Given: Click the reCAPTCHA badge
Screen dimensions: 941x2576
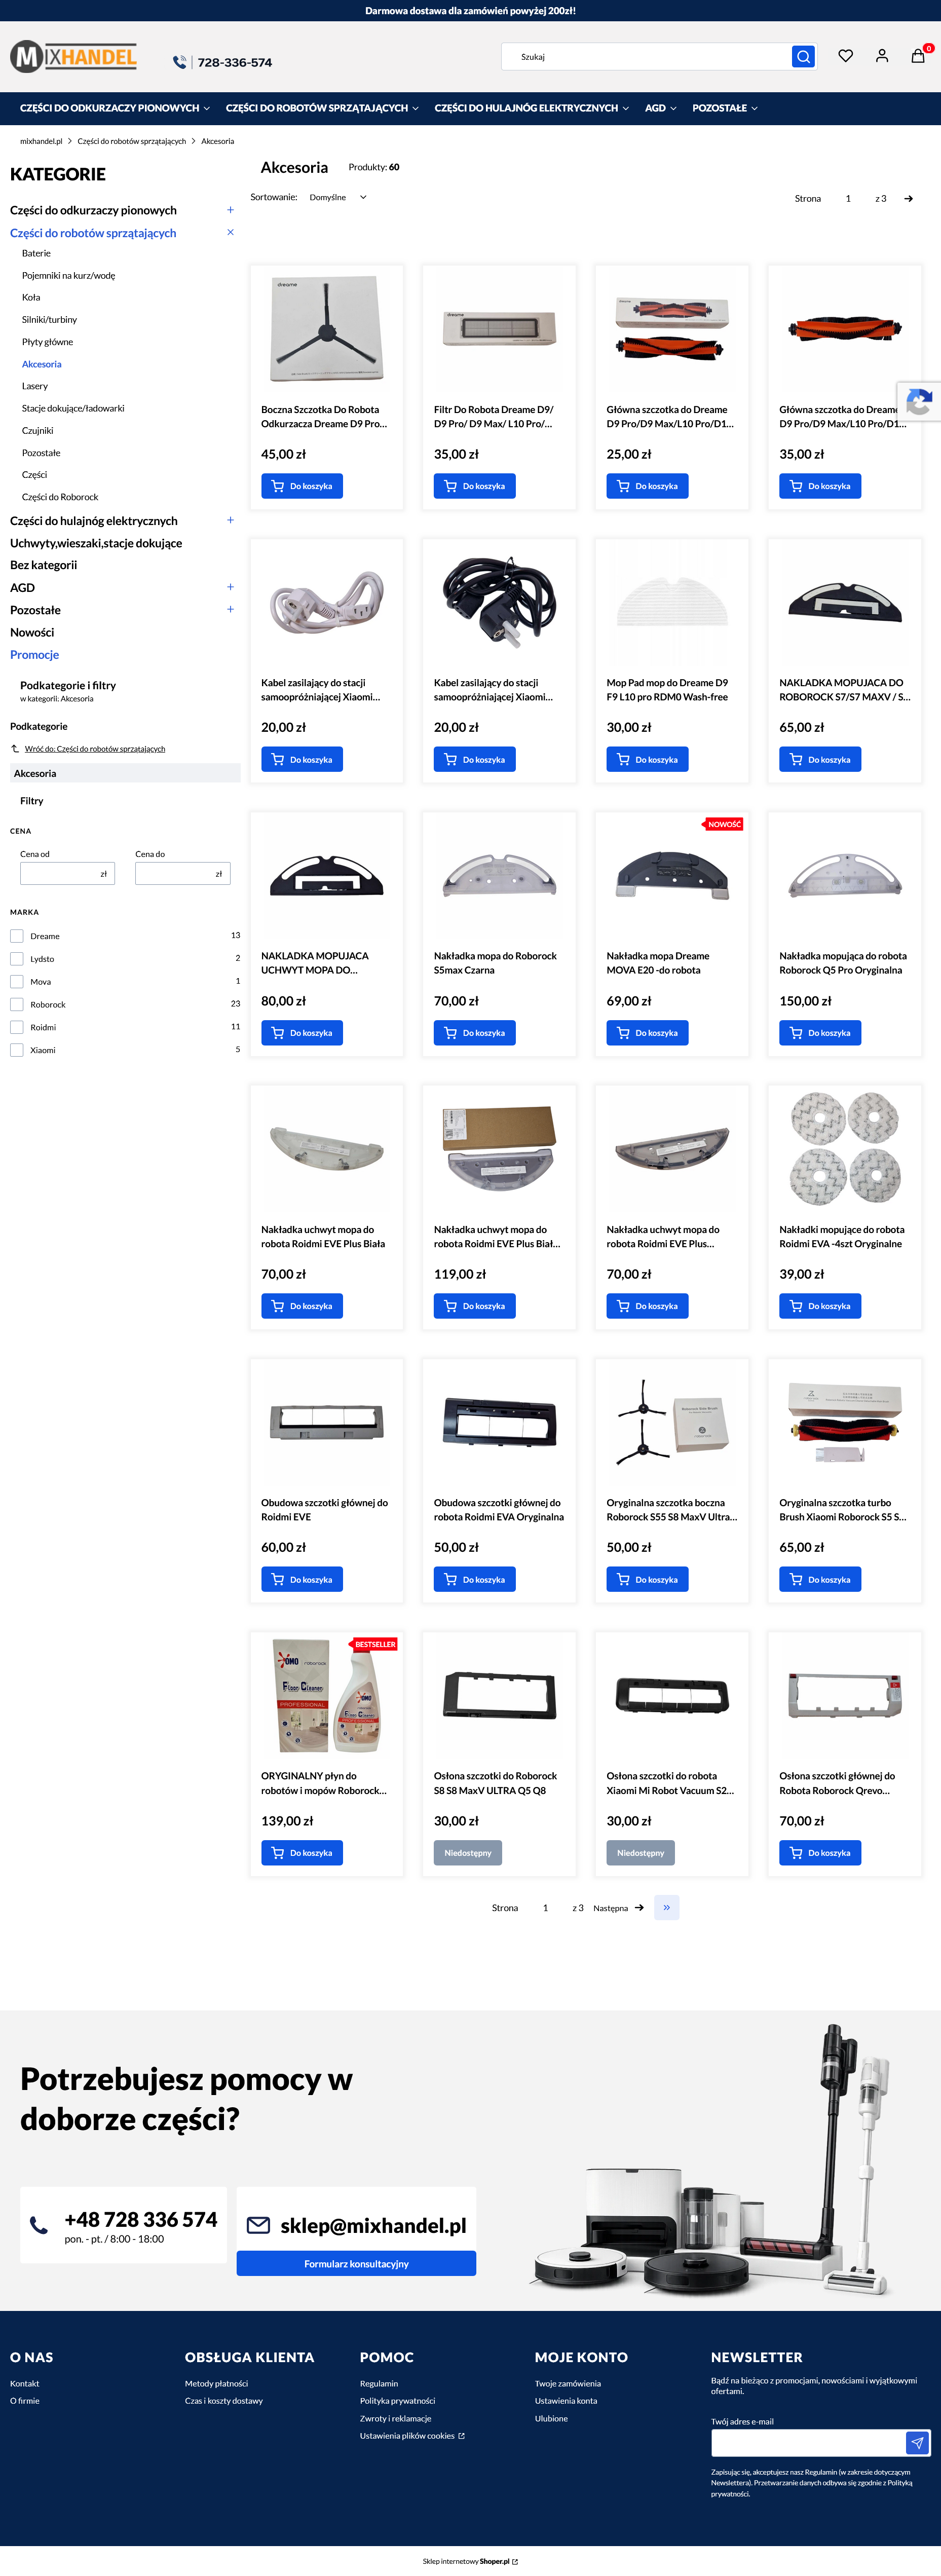Looking at the screenshot, I should pyautogui.click(x=919, y=402).
